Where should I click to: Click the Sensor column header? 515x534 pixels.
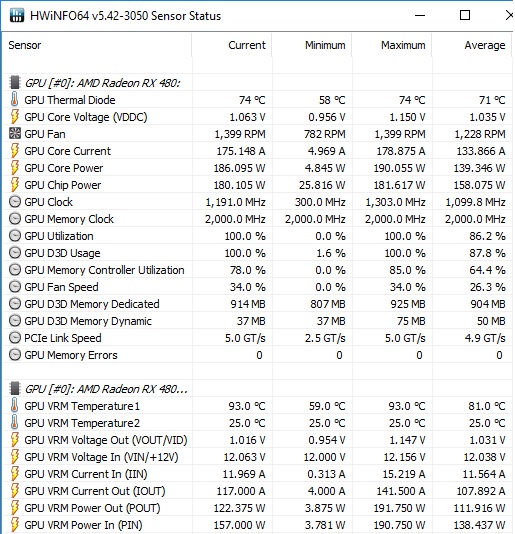(97, 45)
